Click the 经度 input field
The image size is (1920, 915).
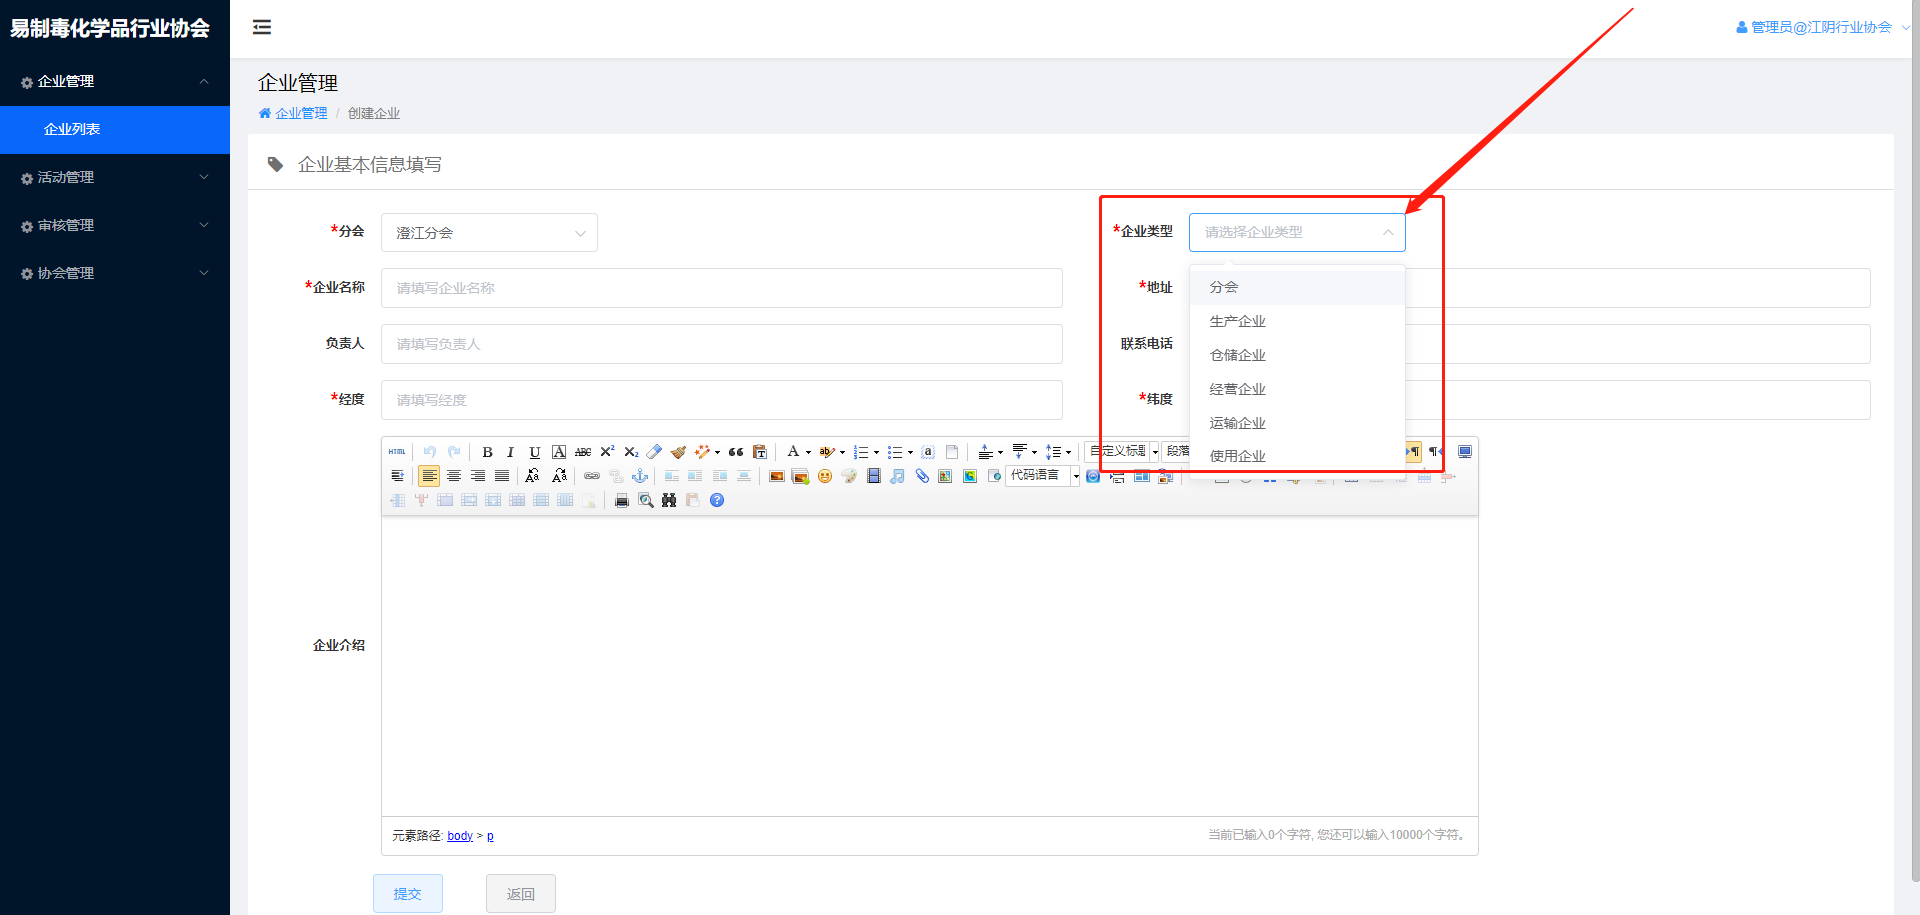tap(722, 400)
